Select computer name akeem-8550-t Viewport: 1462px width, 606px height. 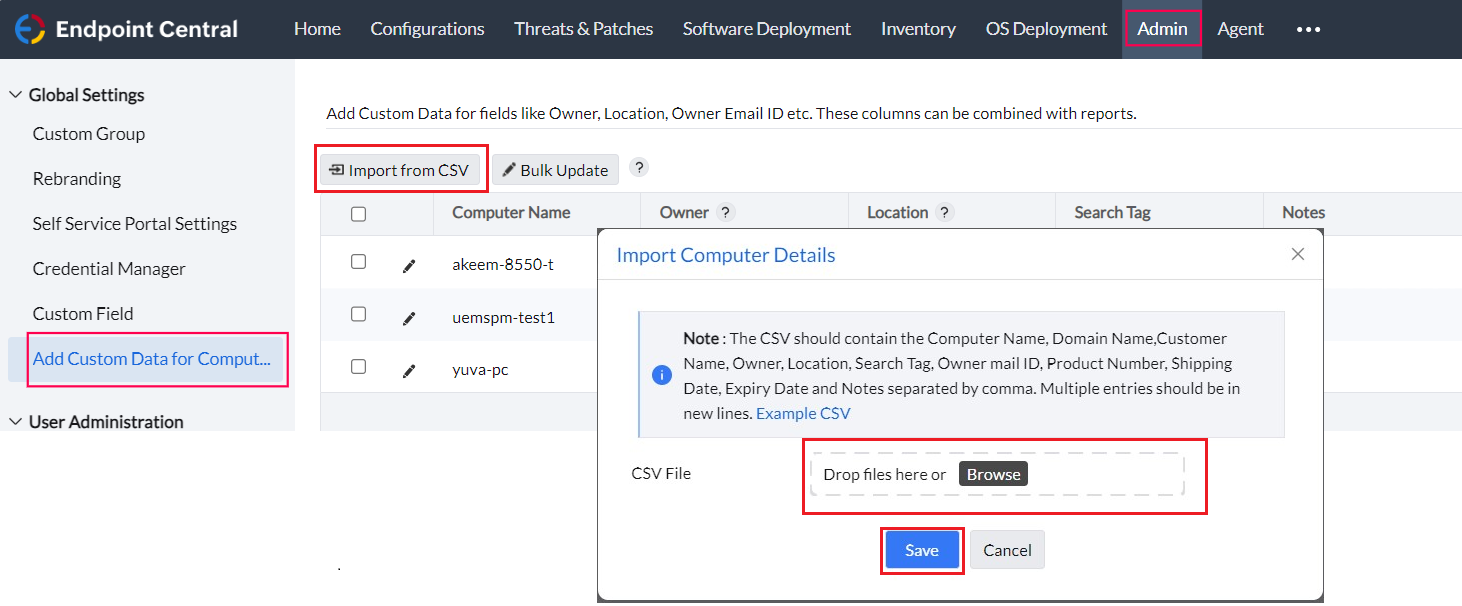click(502, 265)
